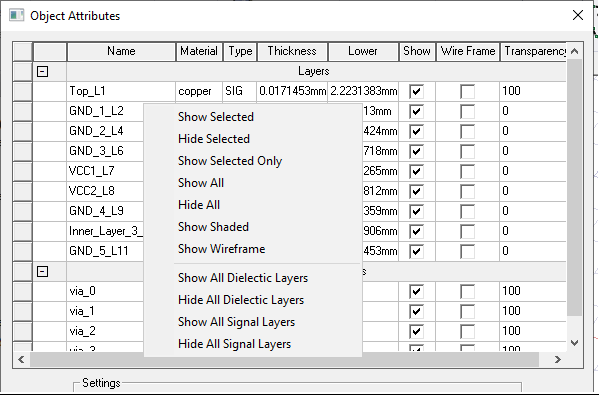Click Top_L1 transparency value 100
599x400 pixels.
click(533, 91)
